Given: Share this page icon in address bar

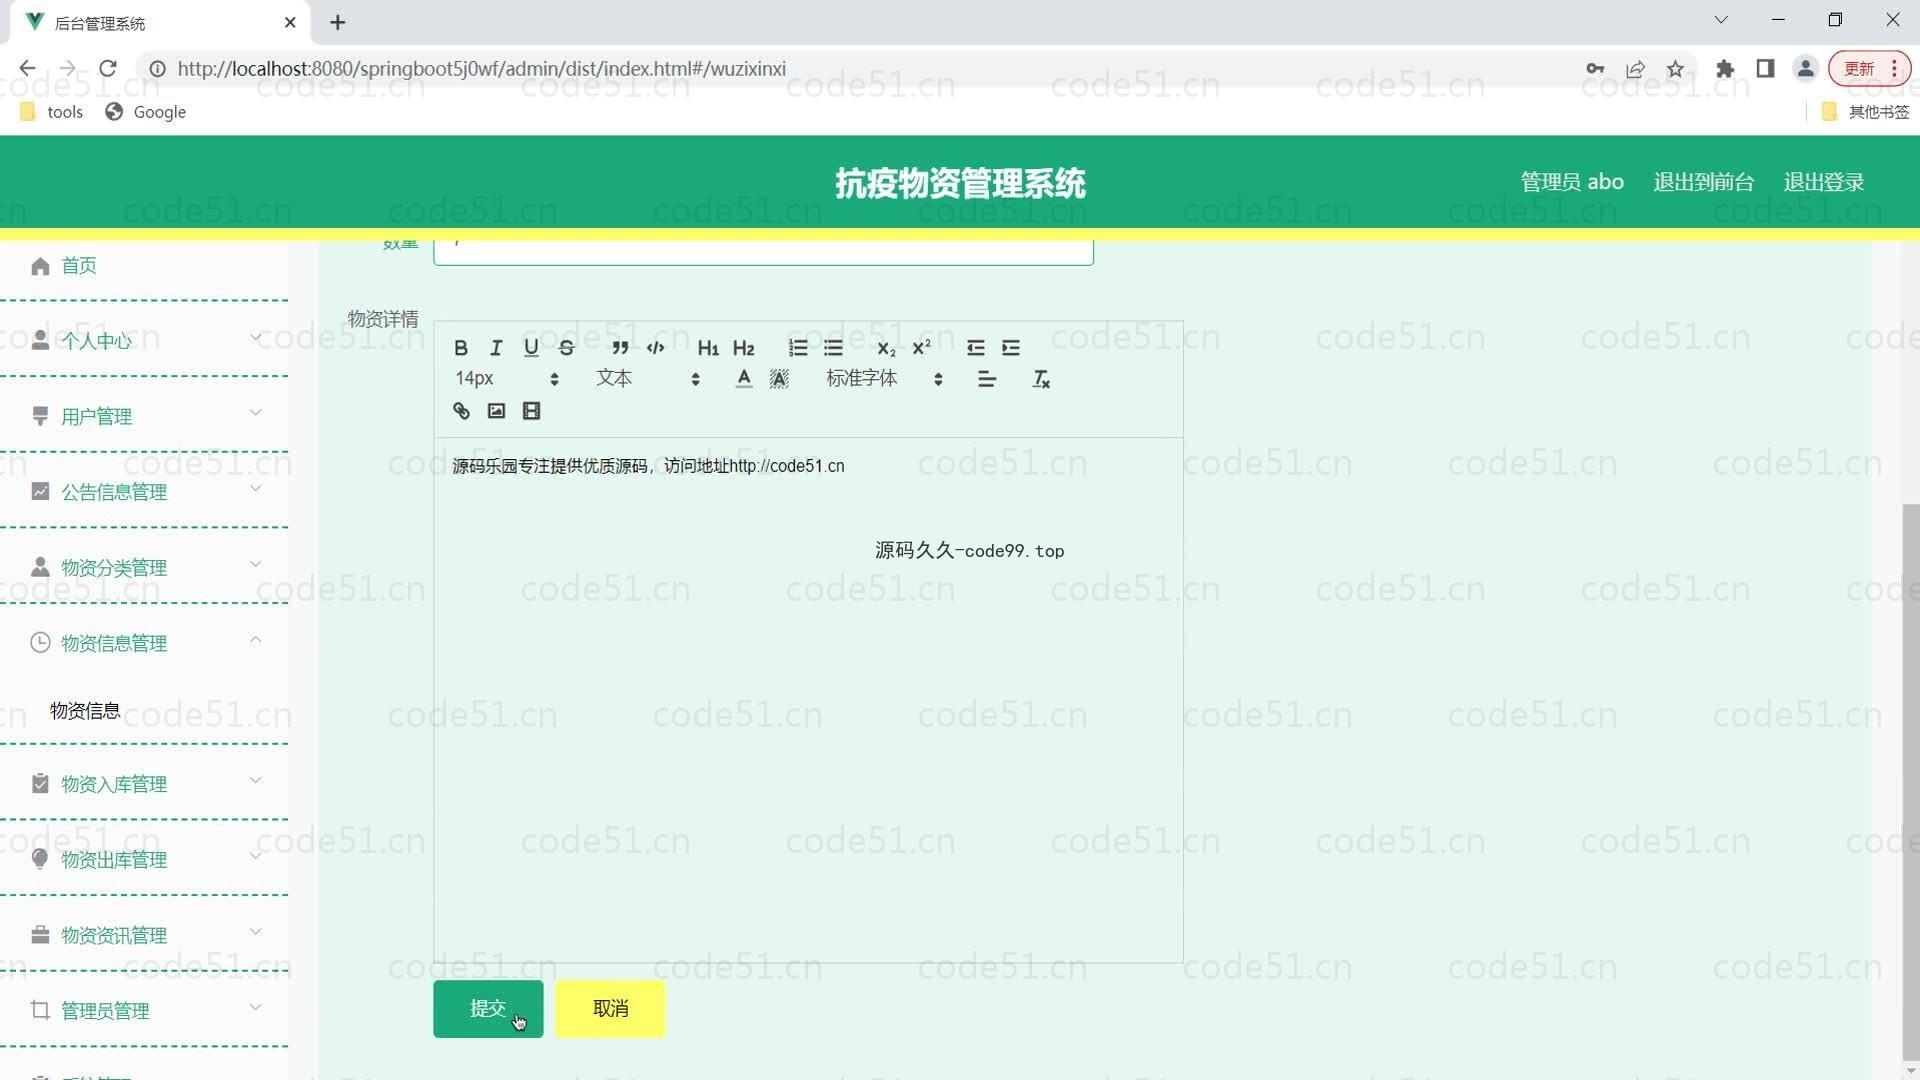Looking at the screenshot, I should [1636, 69].
